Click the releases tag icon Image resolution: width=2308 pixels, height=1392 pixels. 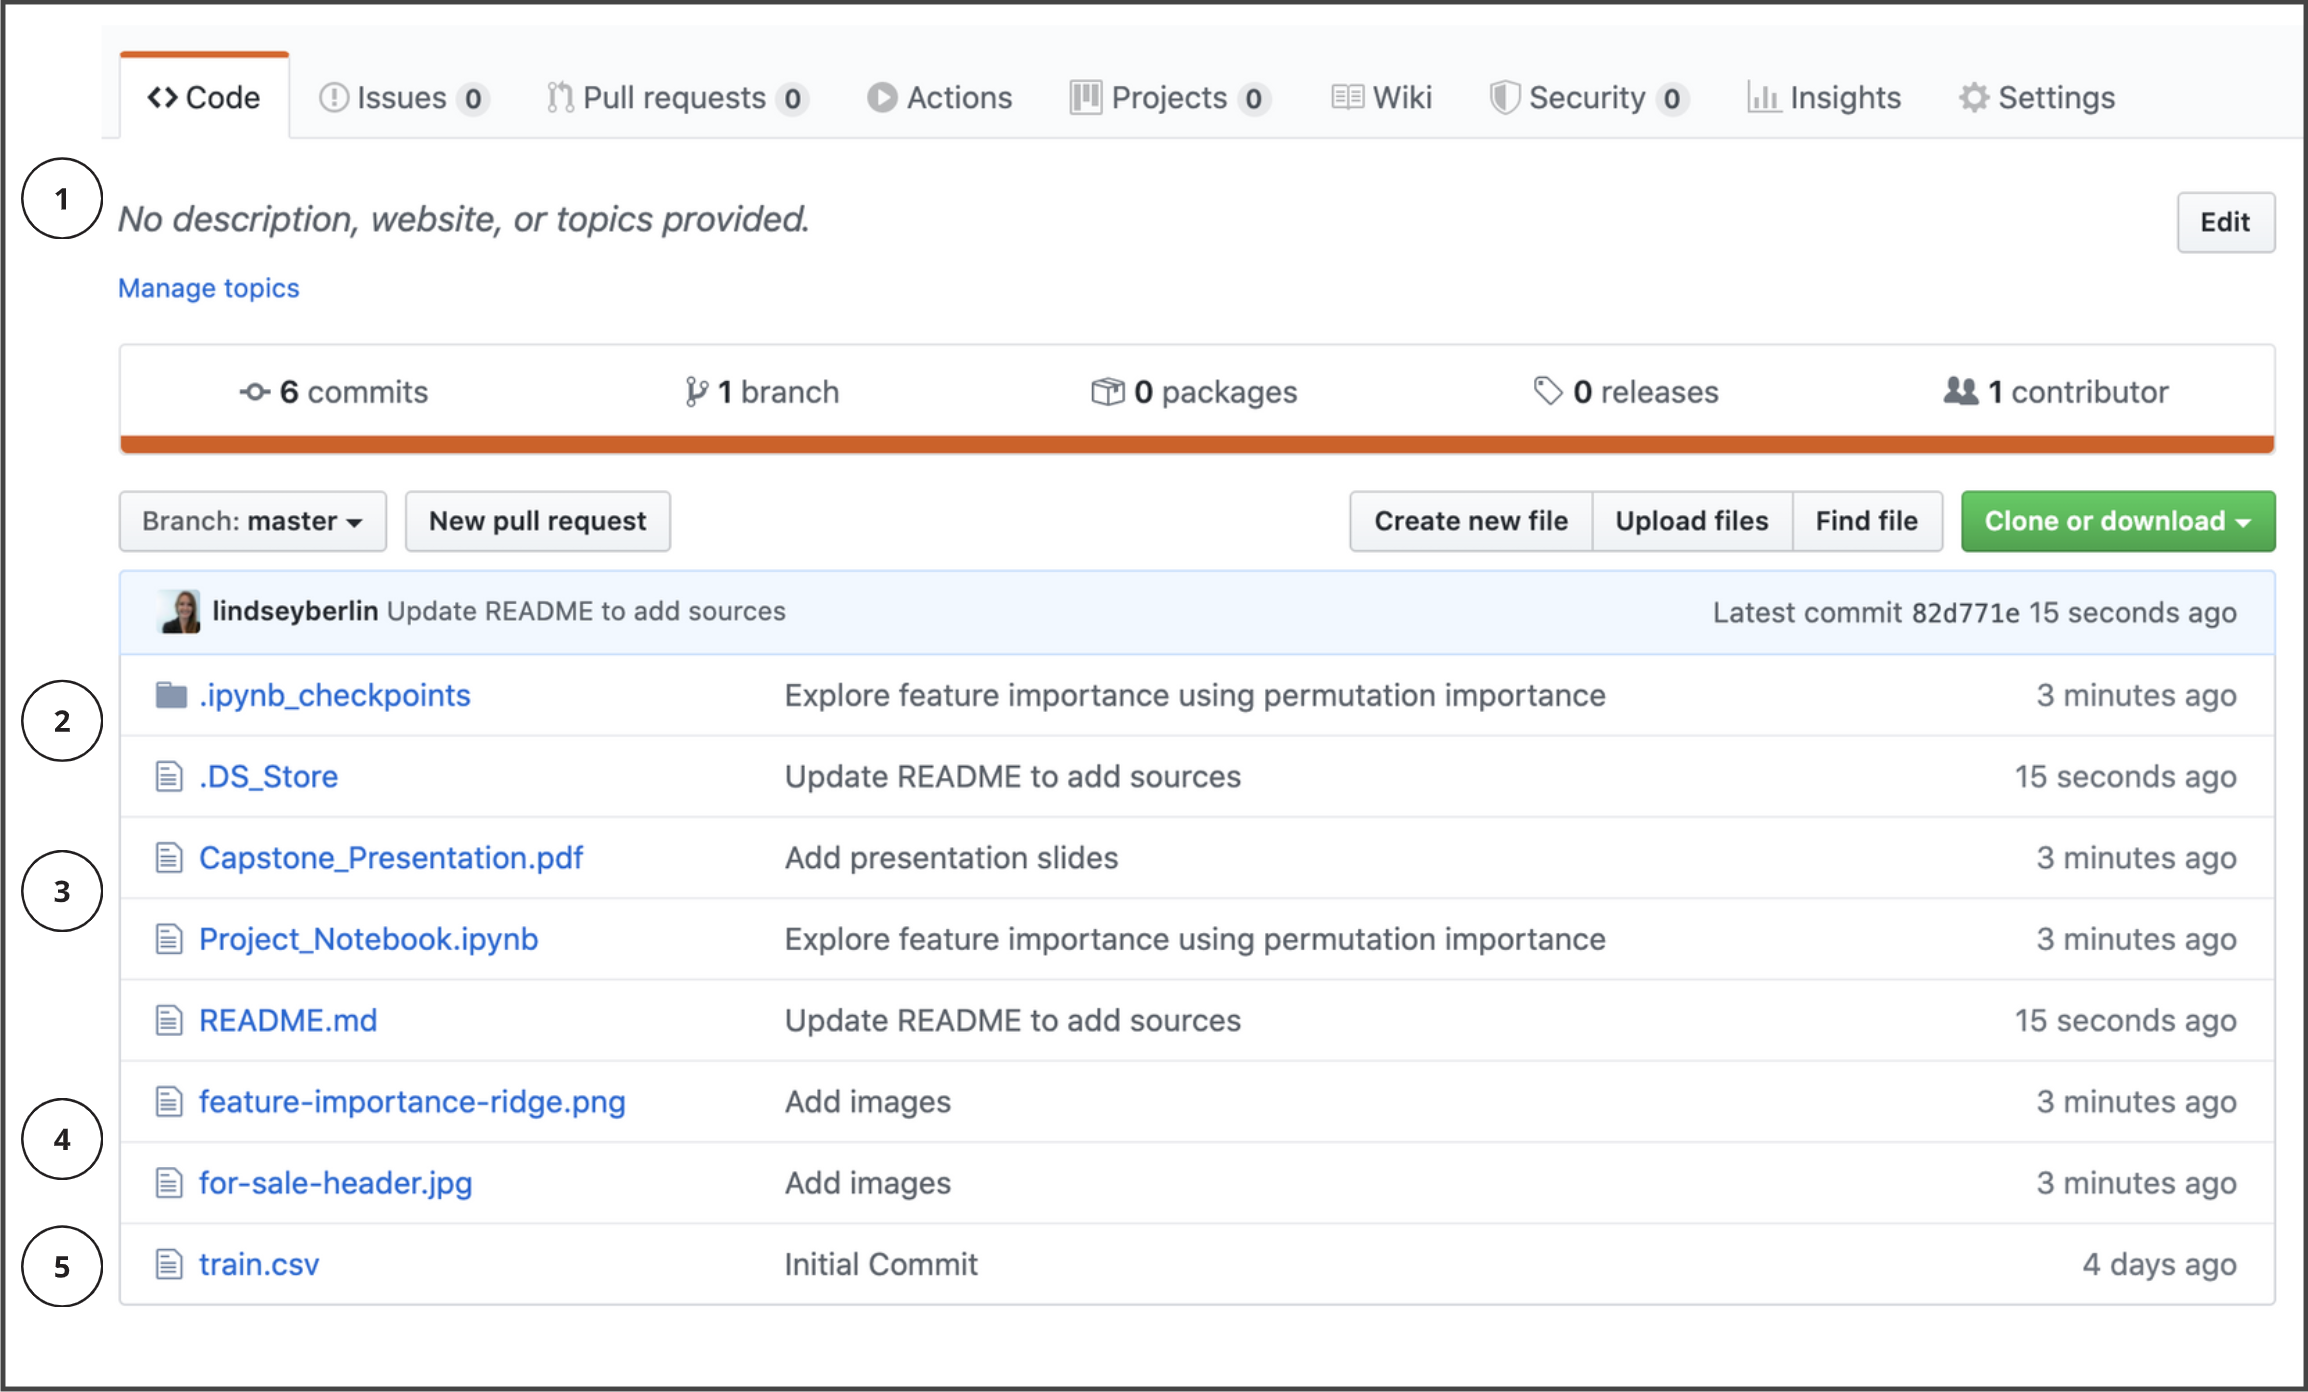click(x=1547, y=391)
